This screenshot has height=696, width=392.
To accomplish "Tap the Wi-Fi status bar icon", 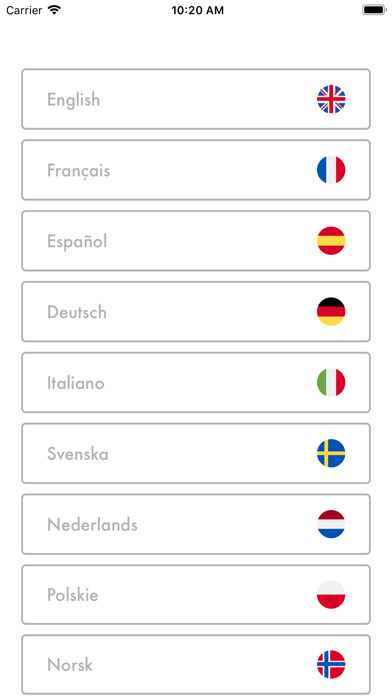I will point(54,10).
